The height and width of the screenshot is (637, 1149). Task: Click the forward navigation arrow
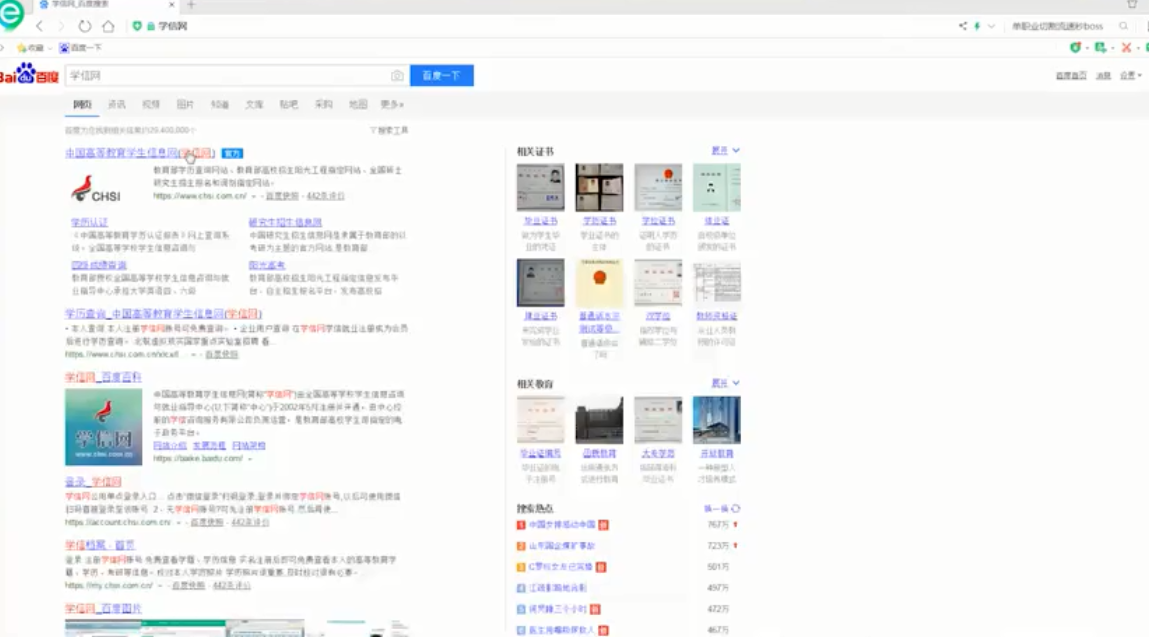pos(62,26)
